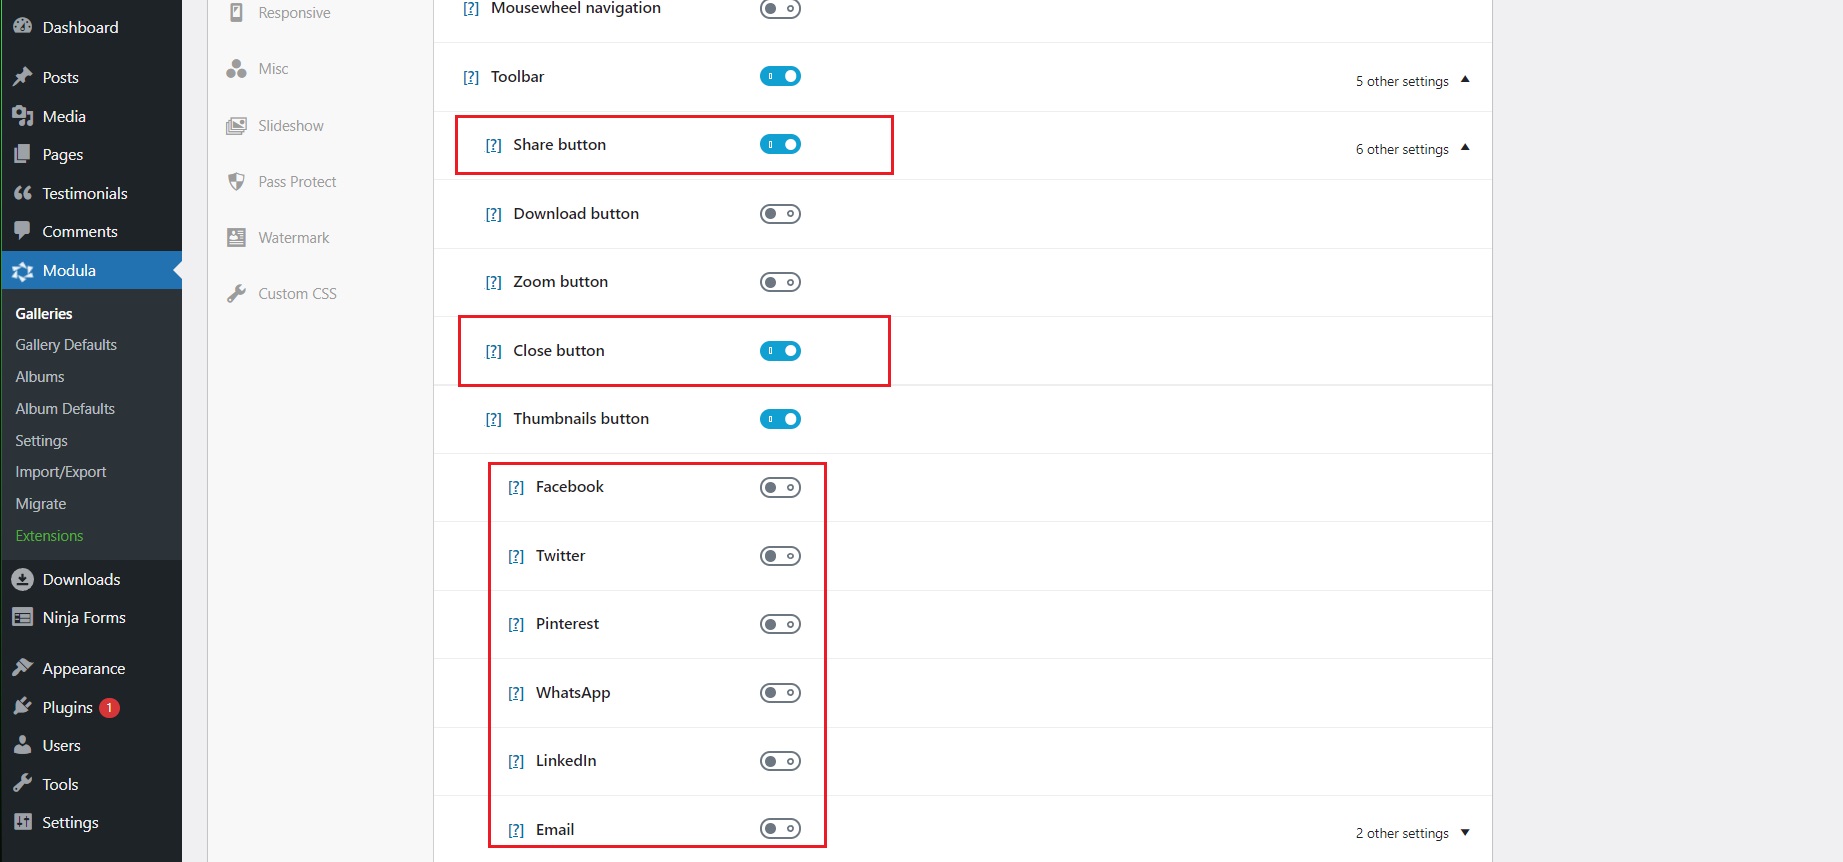The image size is (1843, 862).
Task: Open the Responsive settings section
Action: pyautogui.click(x=294, y=12)
